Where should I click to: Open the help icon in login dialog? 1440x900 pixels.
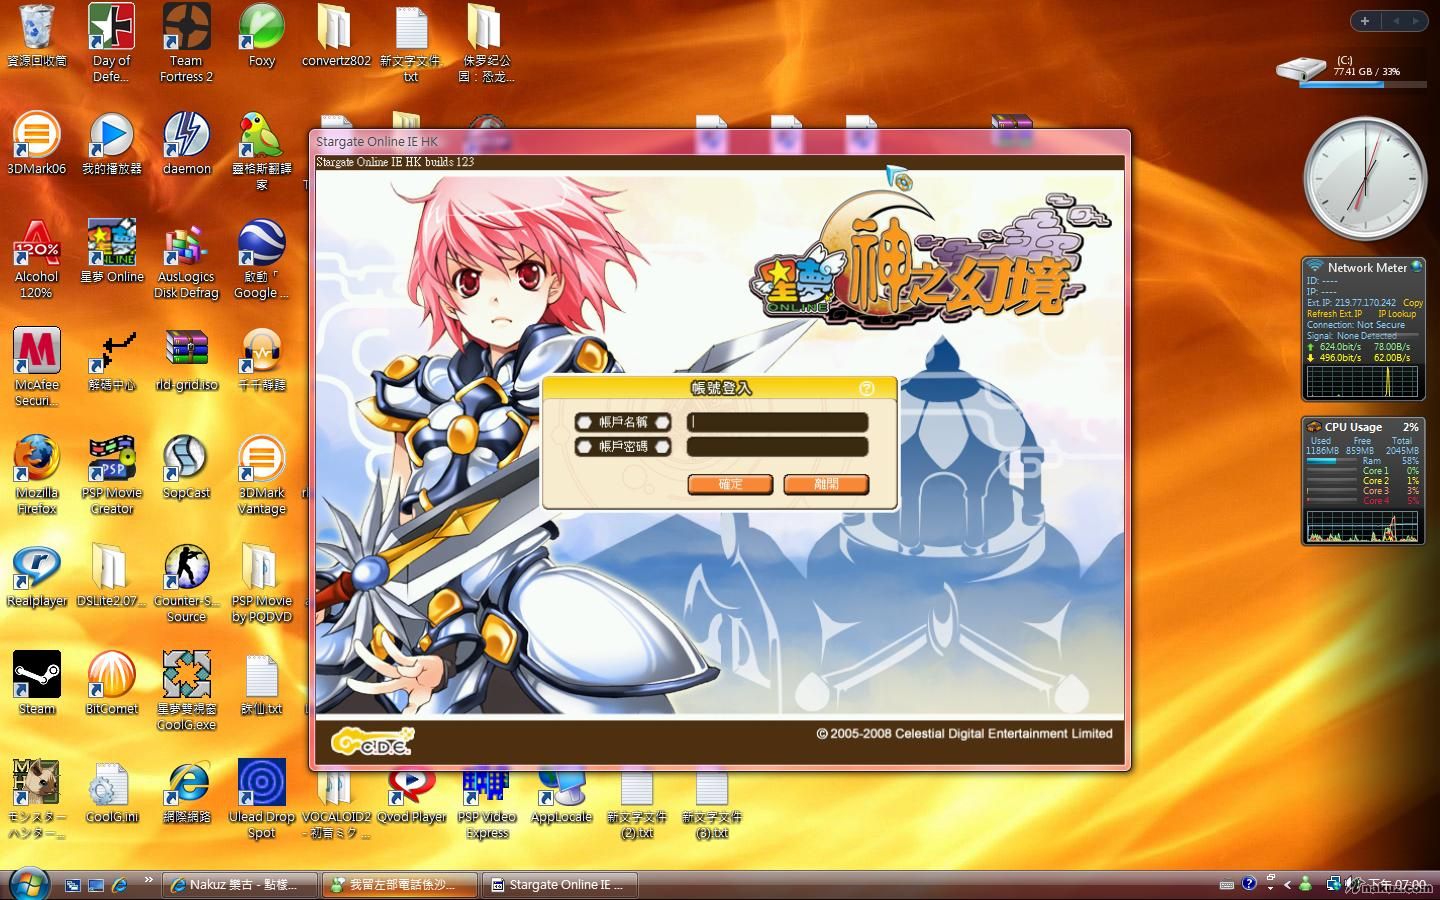[866, 388]
